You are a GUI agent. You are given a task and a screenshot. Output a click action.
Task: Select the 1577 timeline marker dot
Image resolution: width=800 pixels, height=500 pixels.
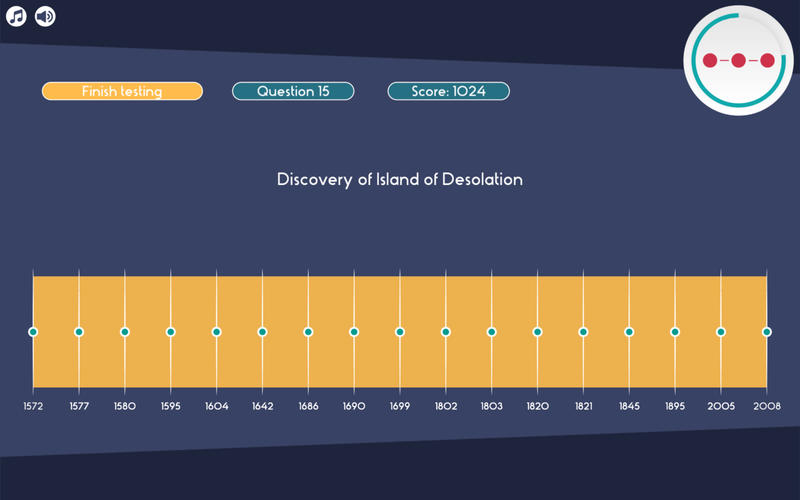point(79,332)
